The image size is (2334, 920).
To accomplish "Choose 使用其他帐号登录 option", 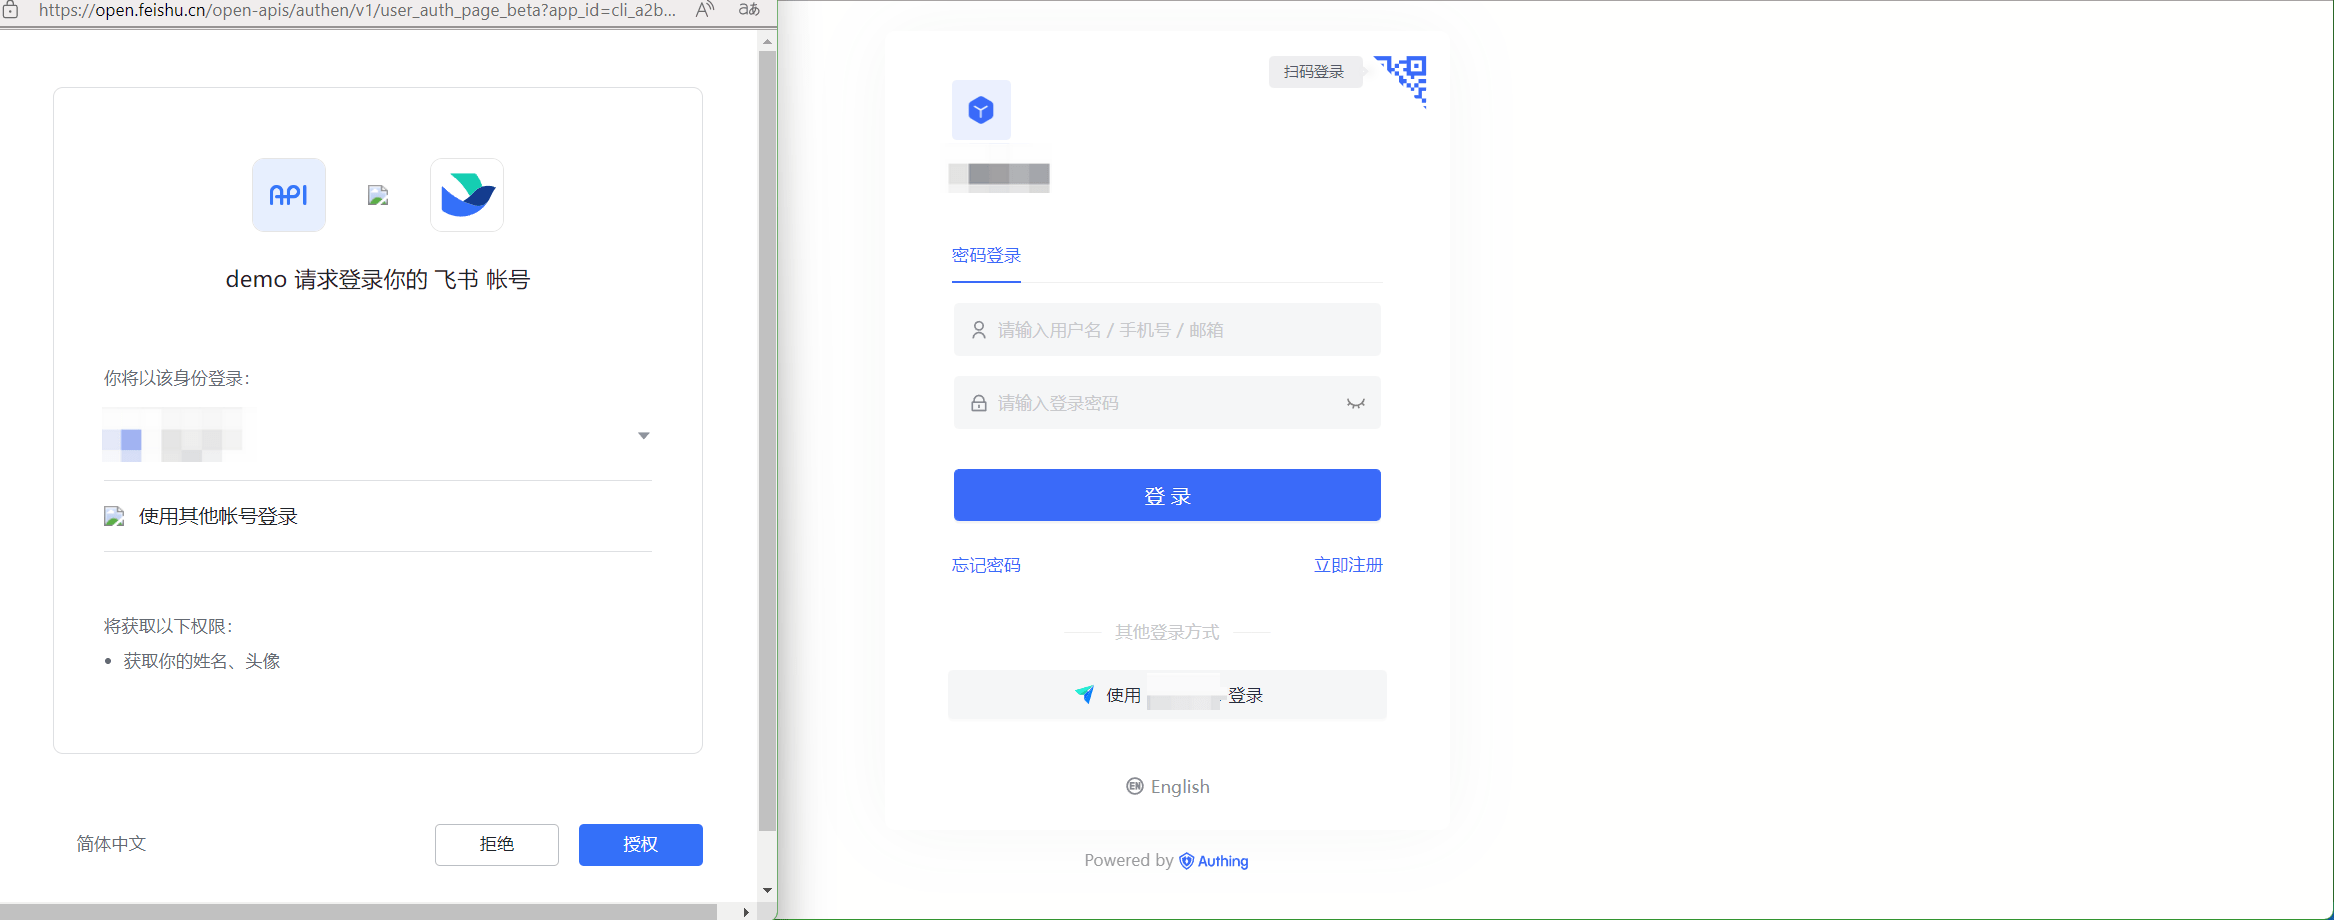I will click(218, 517).
